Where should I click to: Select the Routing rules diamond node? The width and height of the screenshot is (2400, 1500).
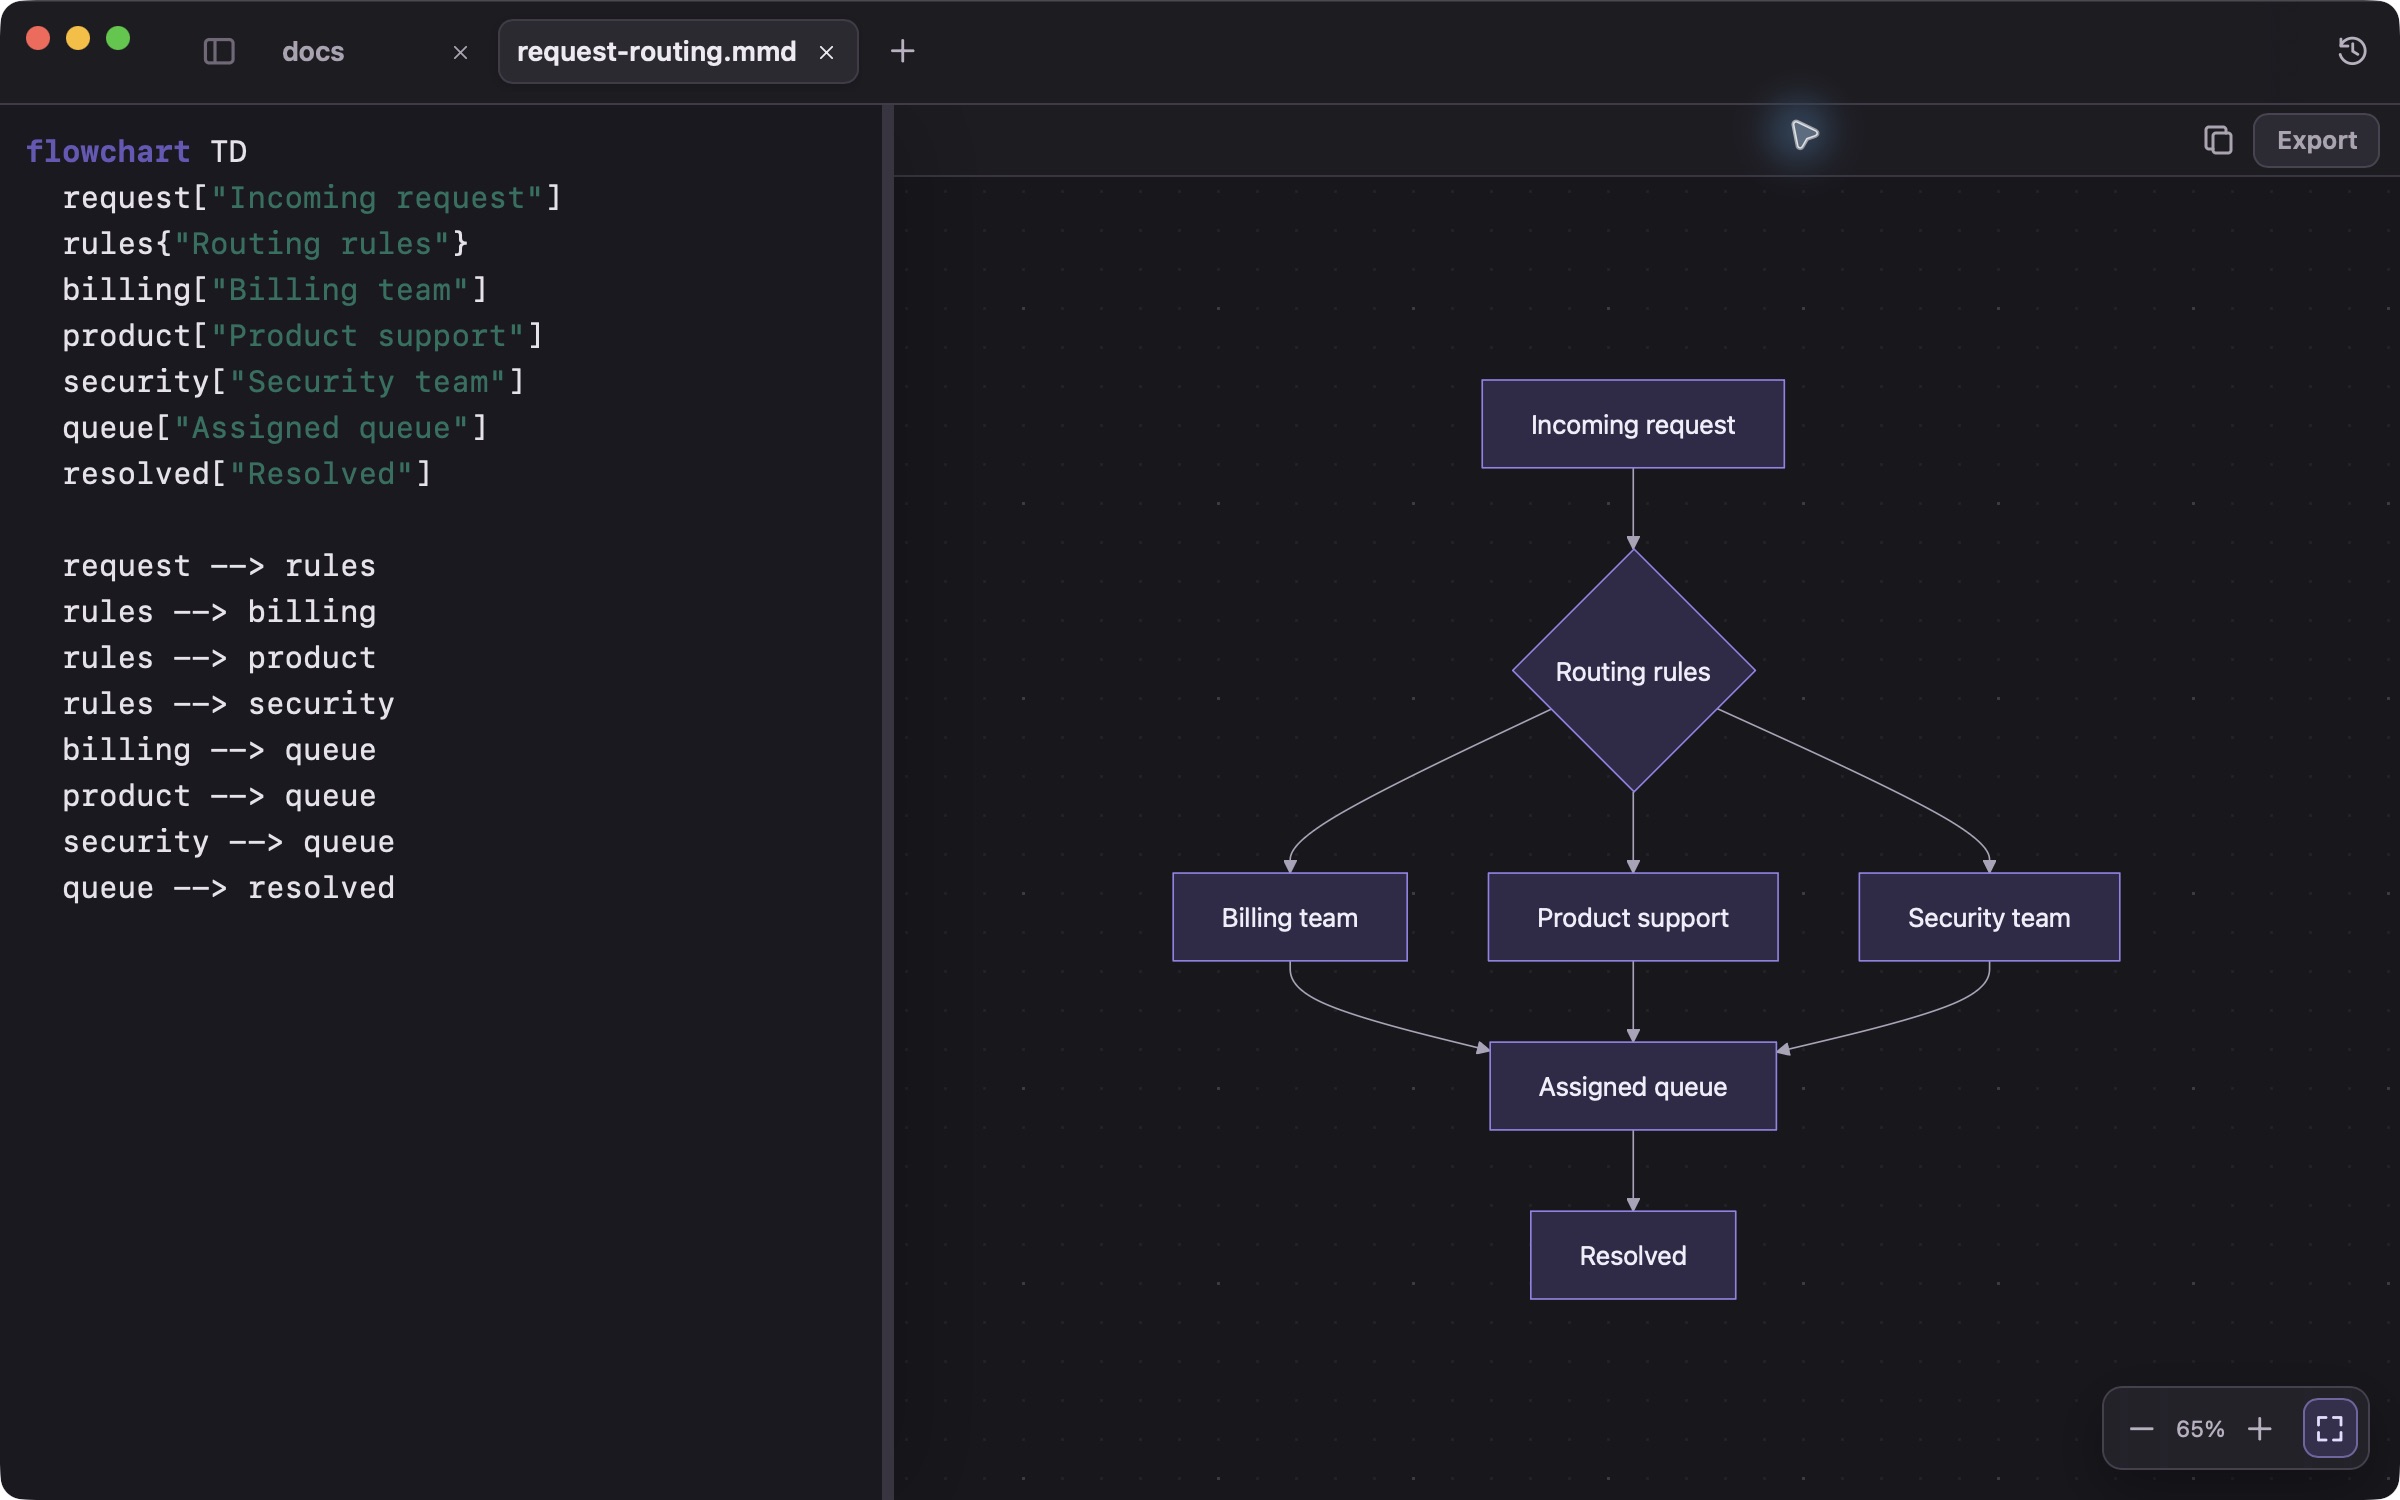pos(1632,671)
